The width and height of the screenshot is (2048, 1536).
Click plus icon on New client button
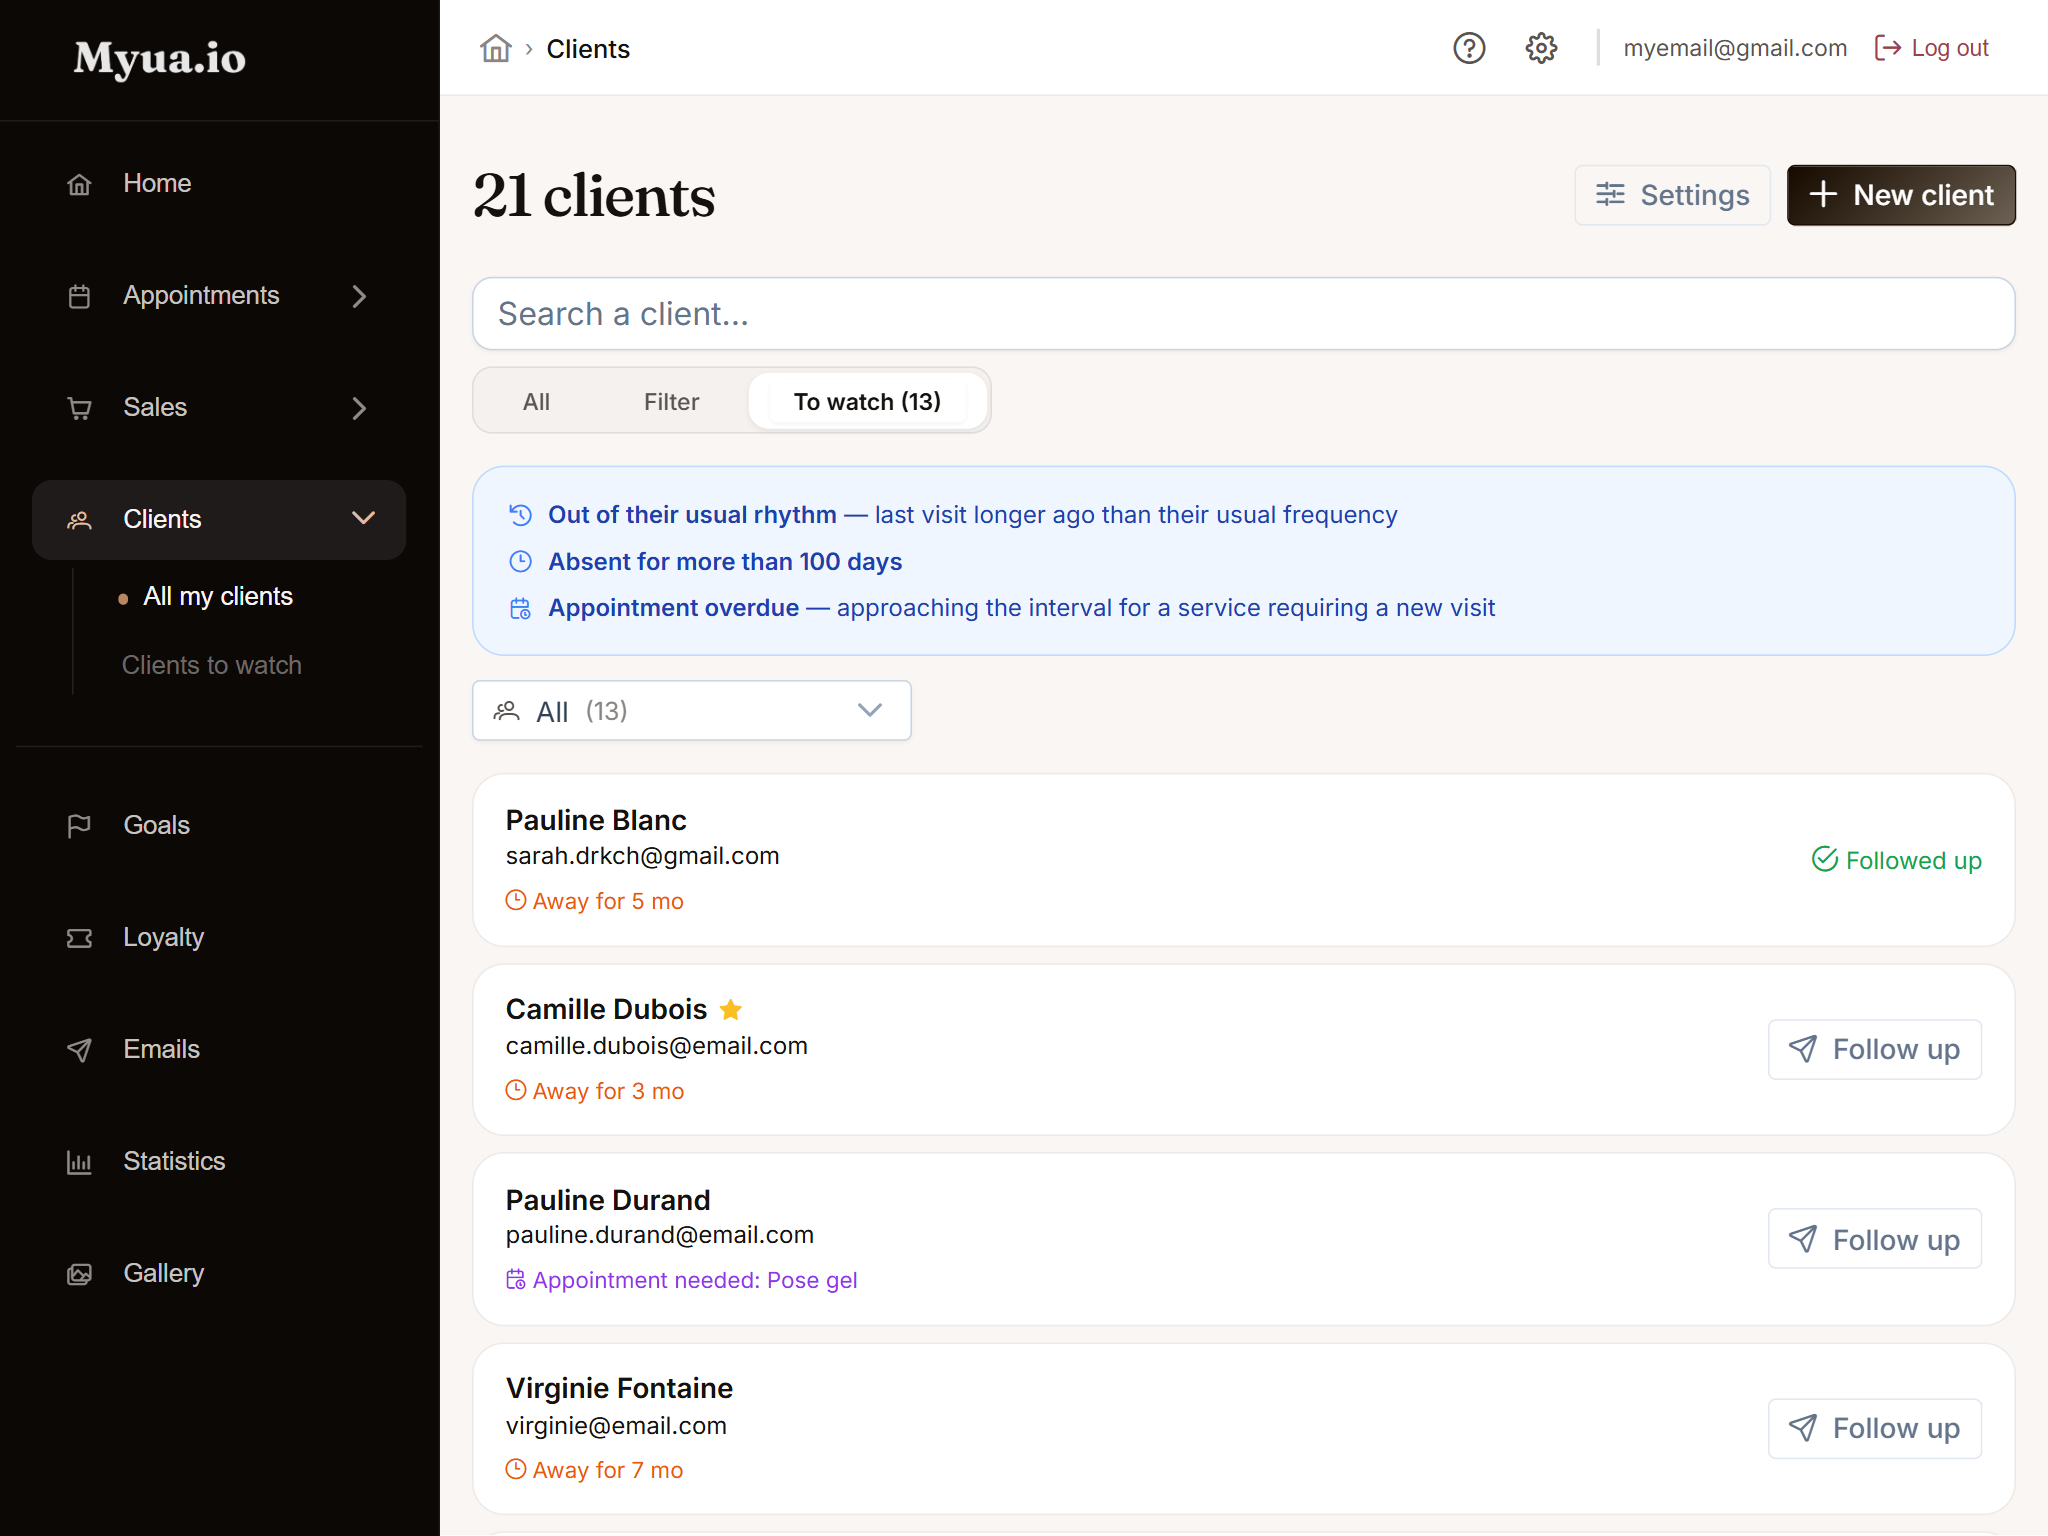pyautogui.click(x=1823, y=194)
